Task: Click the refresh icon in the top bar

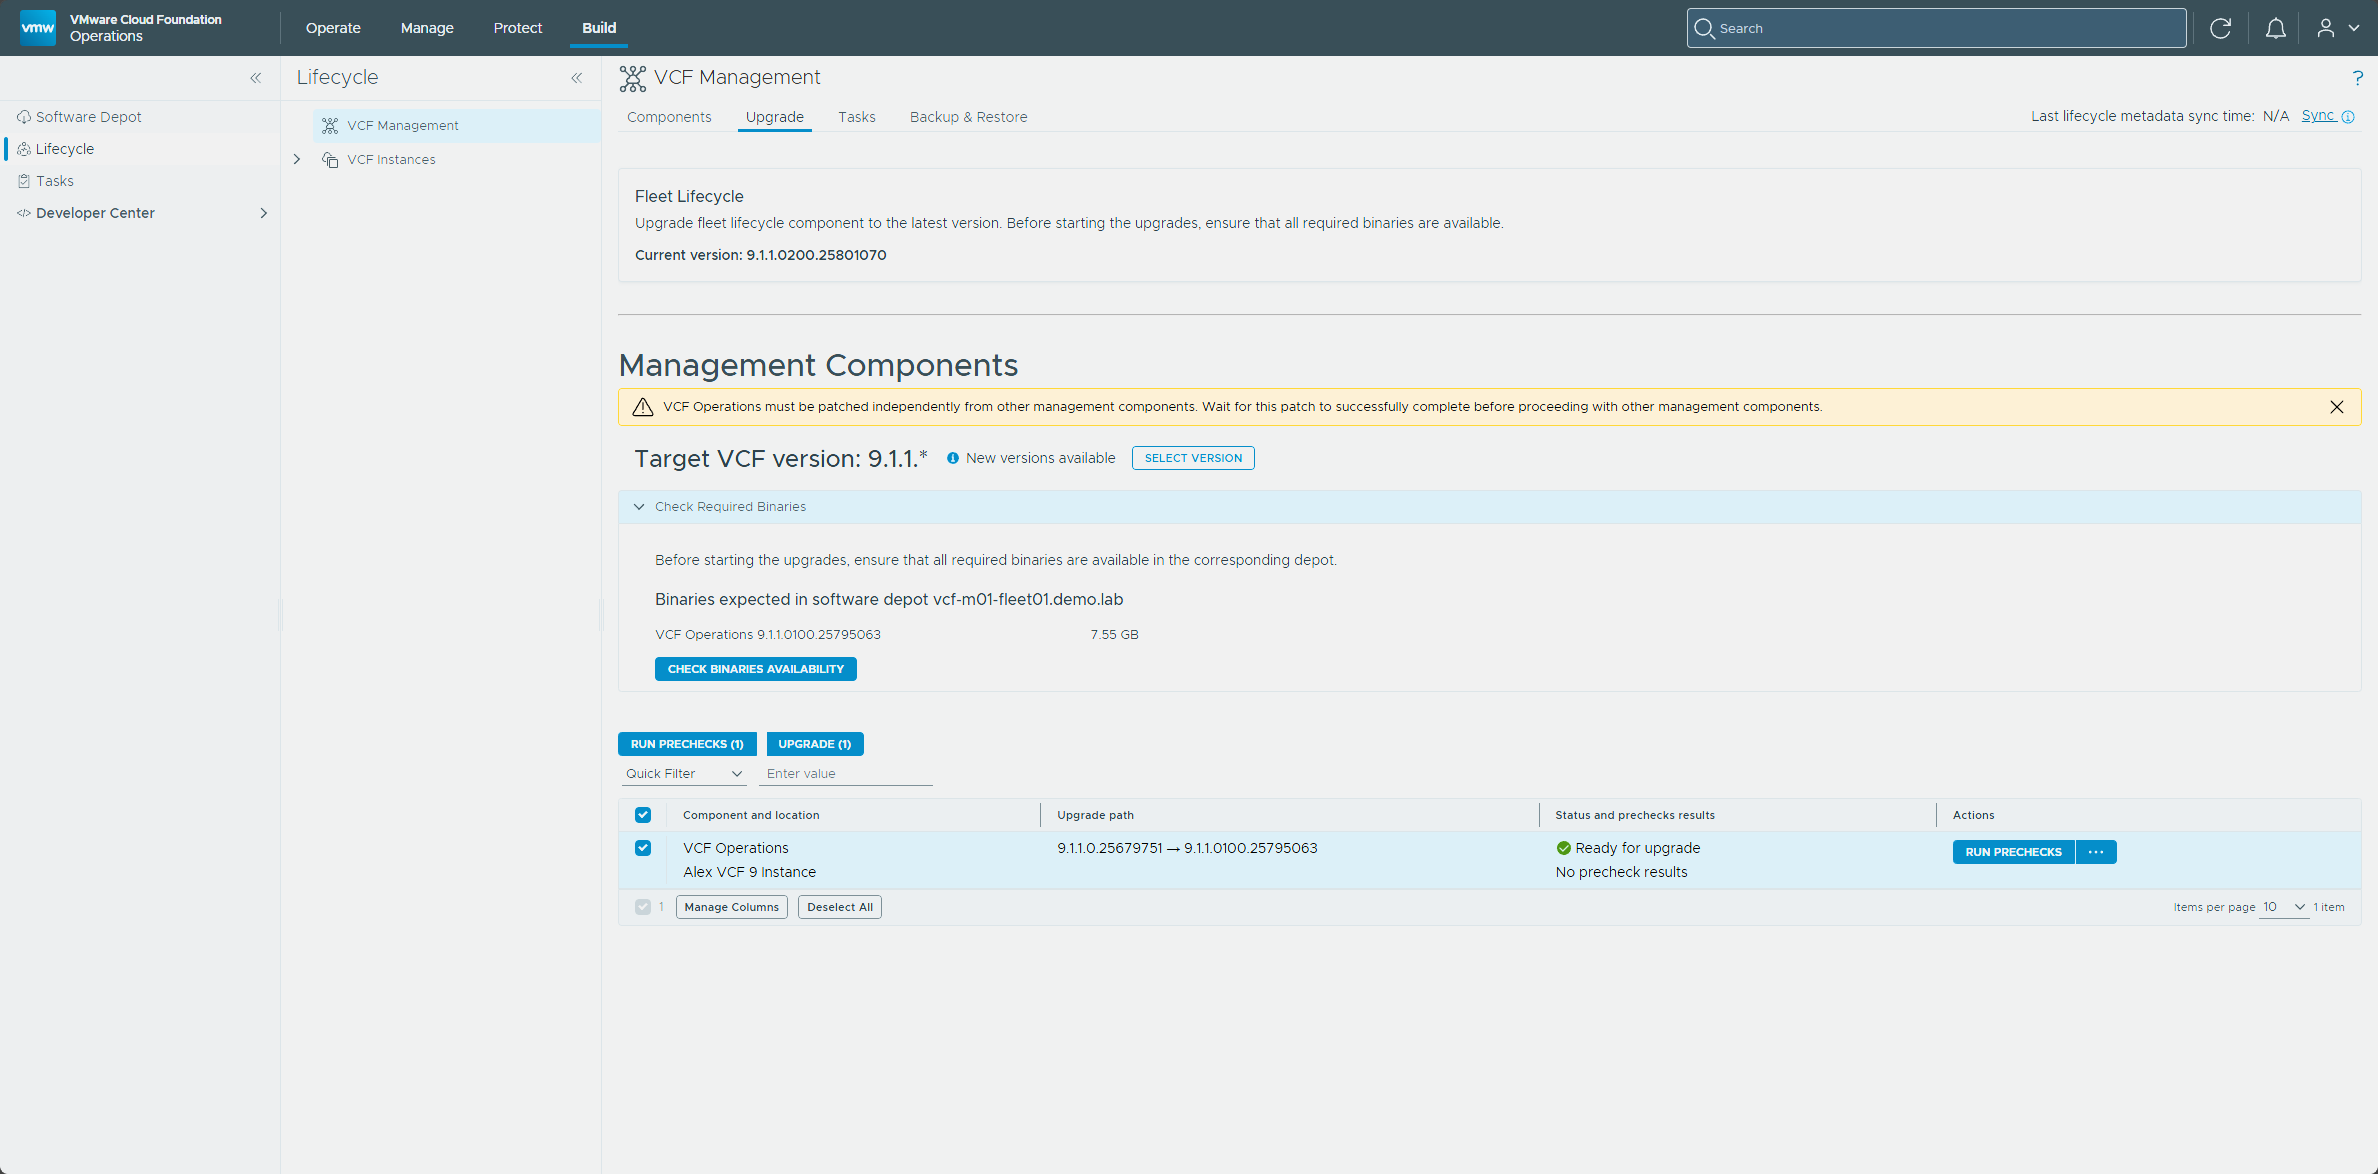Action: coord(2220,28)
